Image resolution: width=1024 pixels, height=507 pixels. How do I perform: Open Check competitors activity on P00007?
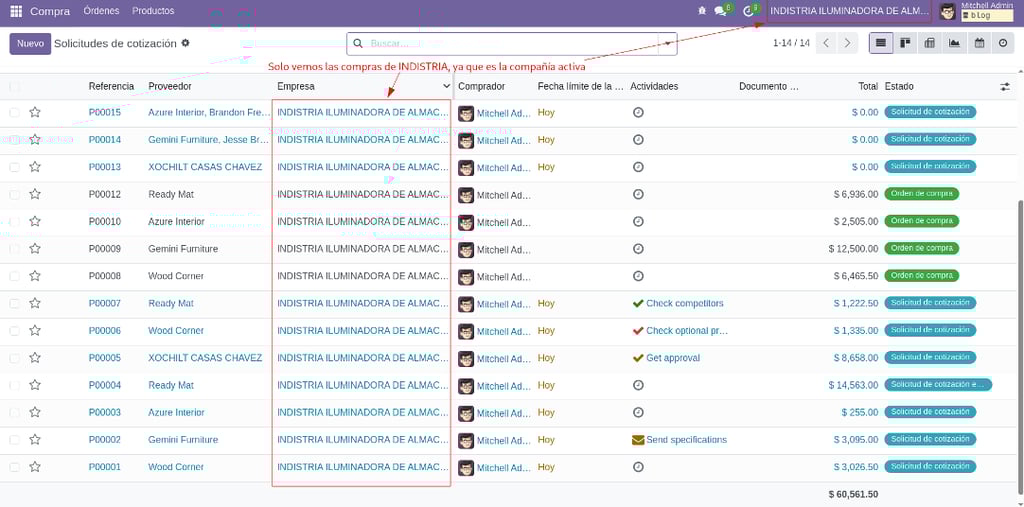point(678,303)
